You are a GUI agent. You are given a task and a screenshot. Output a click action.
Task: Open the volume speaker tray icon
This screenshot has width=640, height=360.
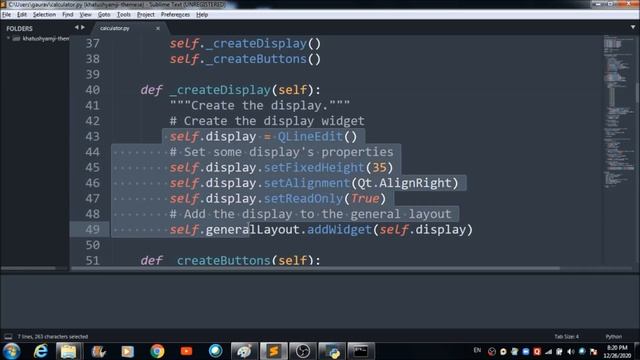point(571,351)
